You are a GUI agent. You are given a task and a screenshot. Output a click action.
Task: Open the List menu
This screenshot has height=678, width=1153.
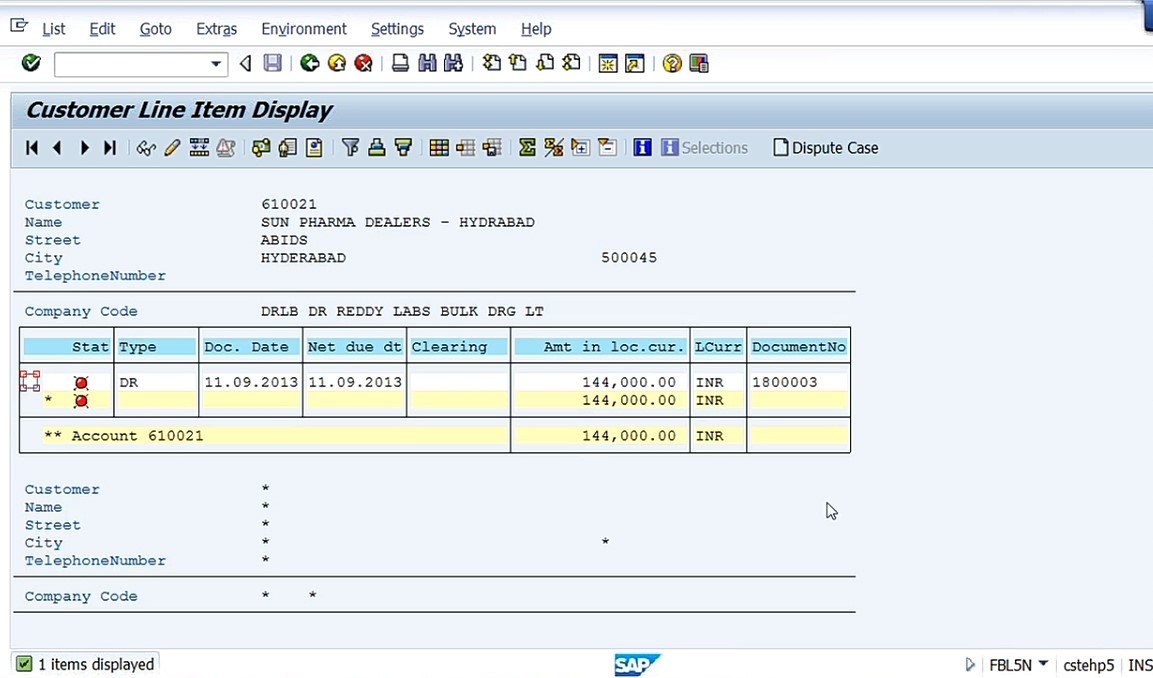[54, 29]
